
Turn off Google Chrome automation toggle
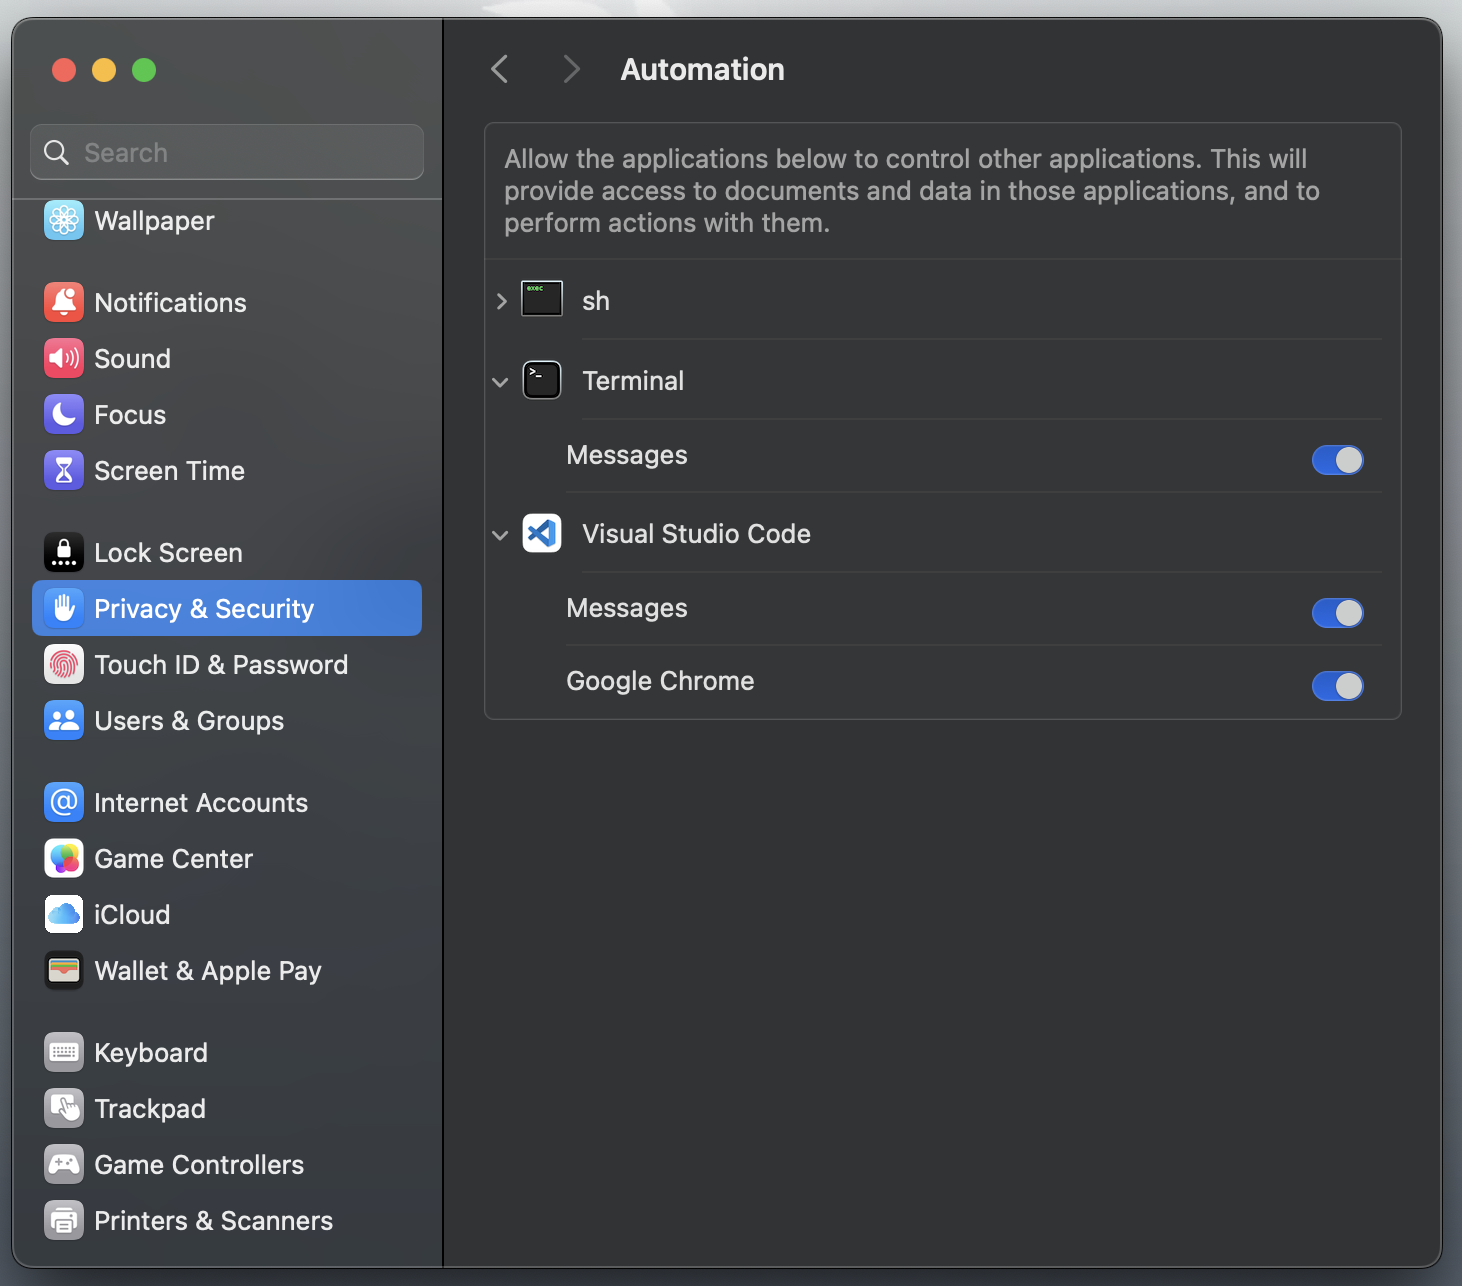click(x=1338, y=686)
